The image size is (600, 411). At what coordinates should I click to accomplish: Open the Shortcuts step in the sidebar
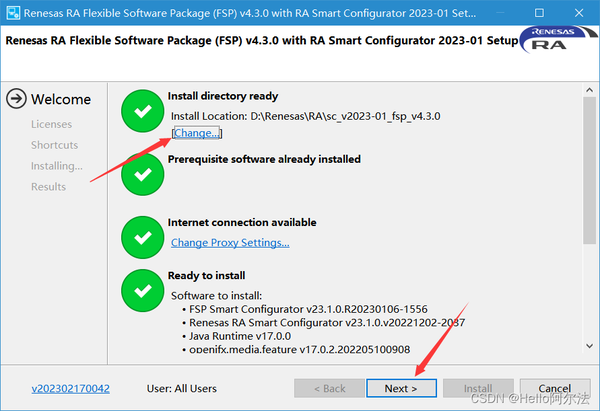(x=54, y=145)
